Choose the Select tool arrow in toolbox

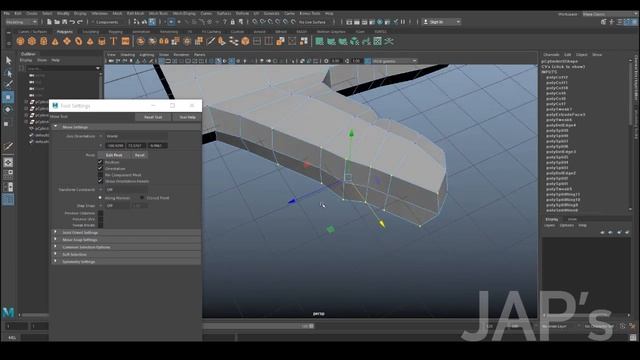pos(8,61)
